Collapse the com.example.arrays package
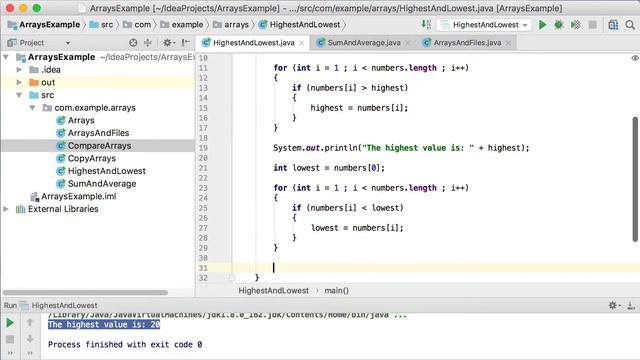This screenshot has width=640, height=360. 32,108
